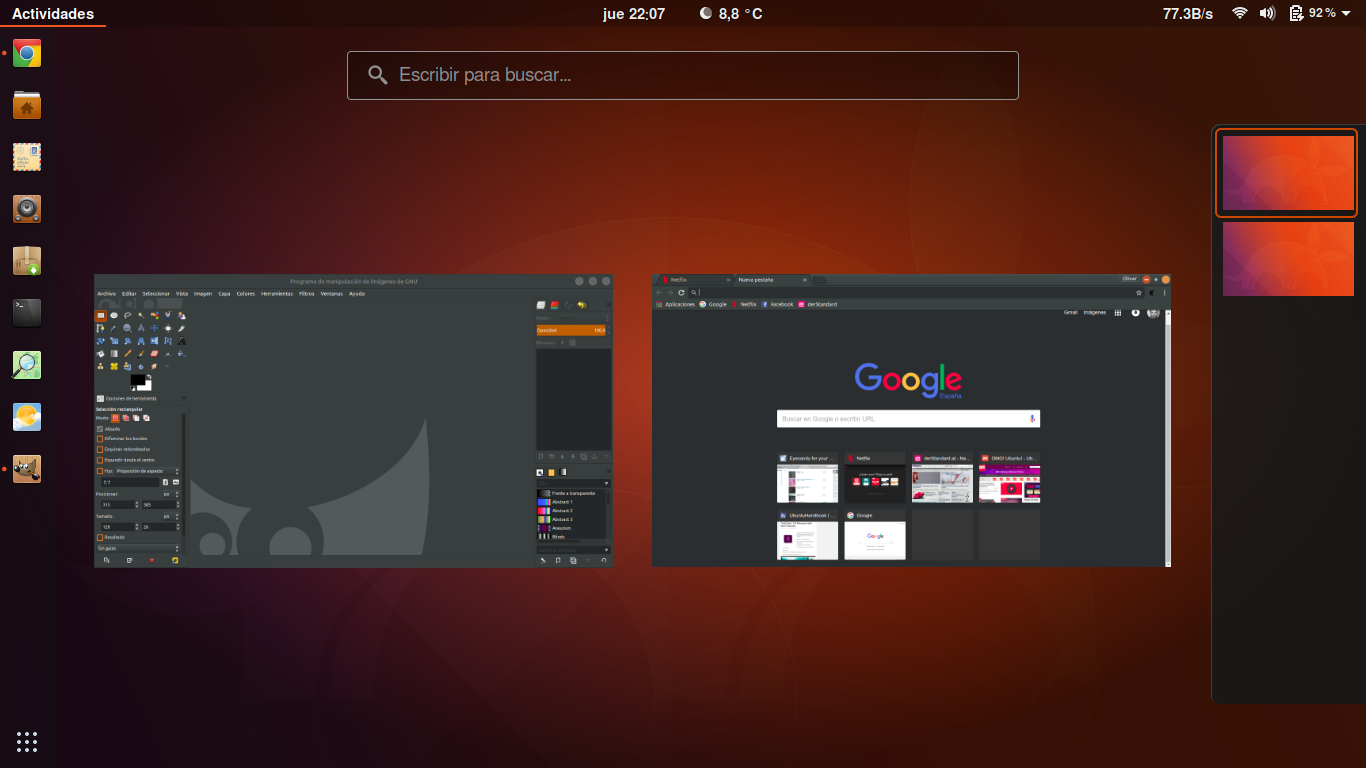Enable Expandir desde el centro checkbox
1366x768 pixels.
[100, 460]
